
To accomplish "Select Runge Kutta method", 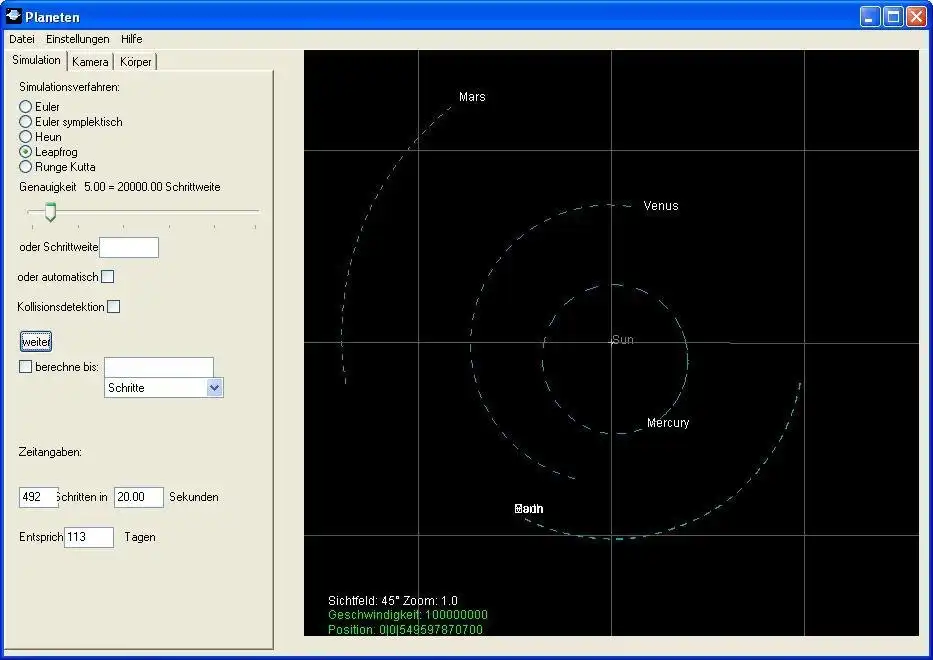I will (26, 167).
